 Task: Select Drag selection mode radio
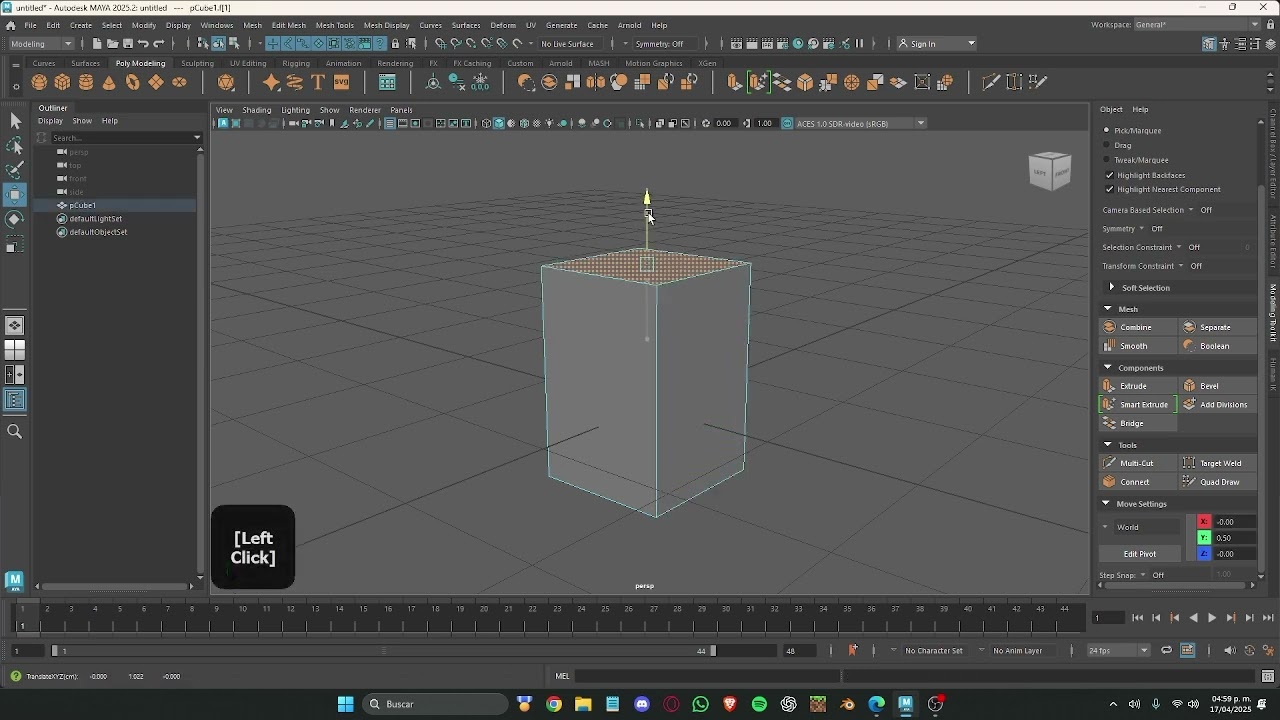pos(1107,145)
